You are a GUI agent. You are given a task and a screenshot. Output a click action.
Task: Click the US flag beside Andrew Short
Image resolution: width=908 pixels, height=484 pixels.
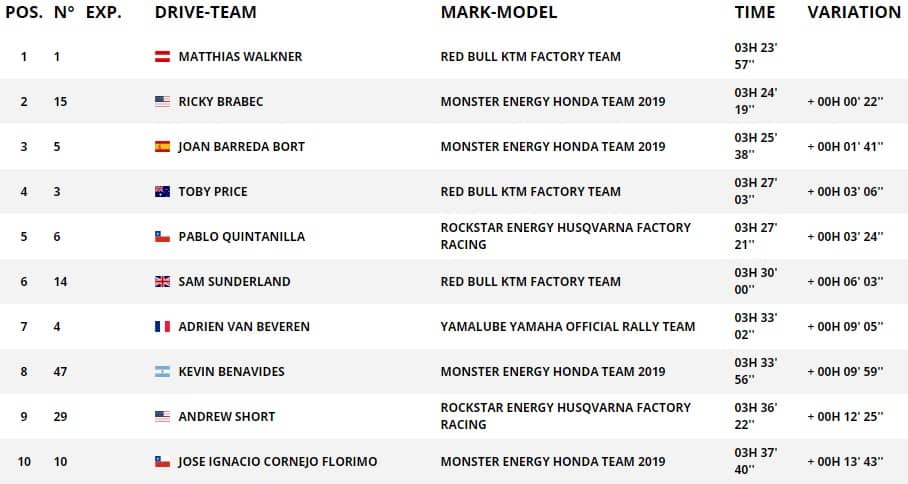tap(162, 417)
